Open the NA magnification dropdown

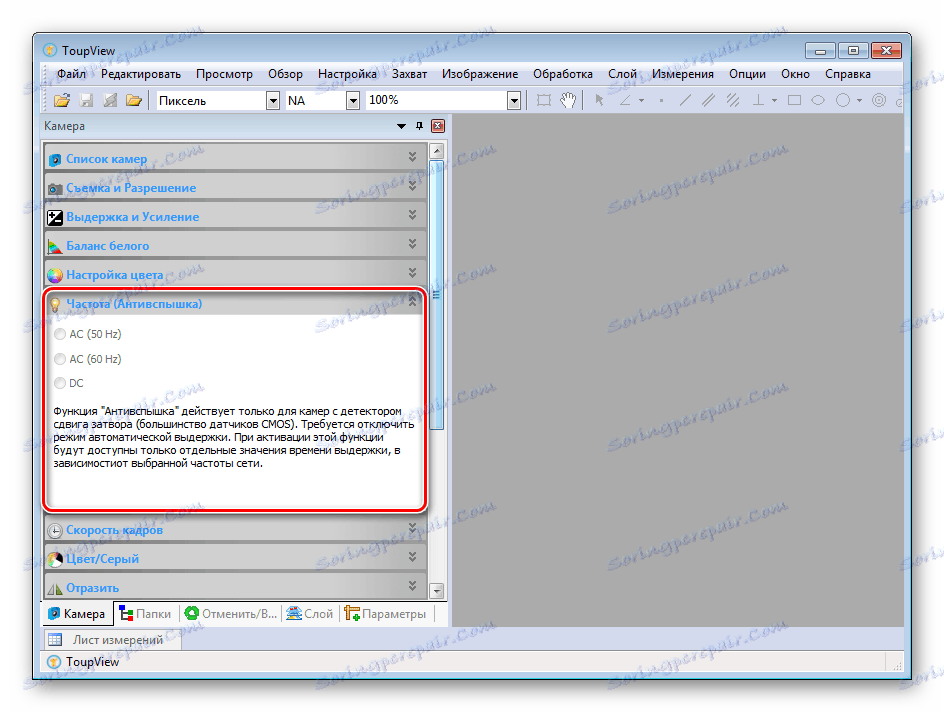point(353,101)
